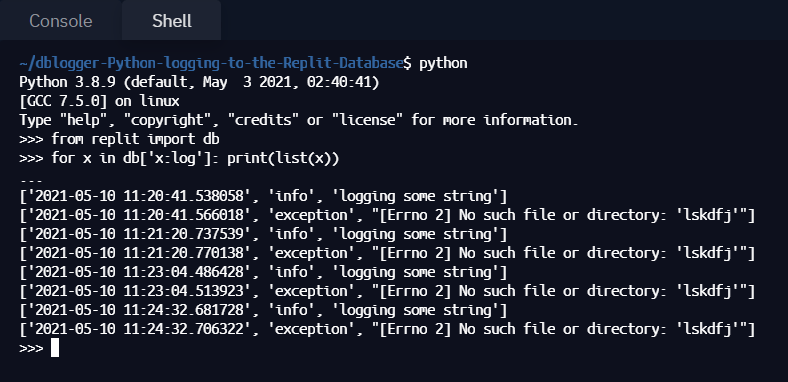This screenshot has height=382, width=788.
Task: Click the python command after the prompt
Action: pyautogui.click(x=443, y=64)
